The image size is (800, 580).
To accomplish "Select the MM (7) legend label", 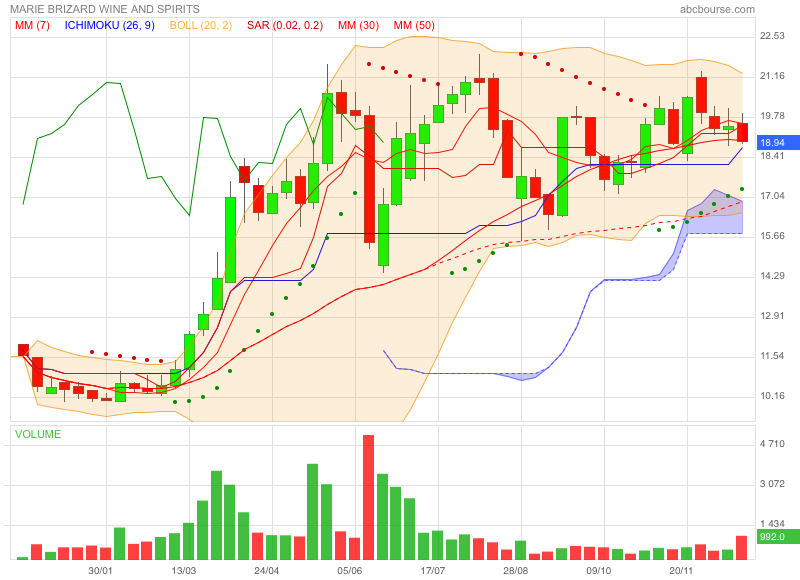I will 32,26.
